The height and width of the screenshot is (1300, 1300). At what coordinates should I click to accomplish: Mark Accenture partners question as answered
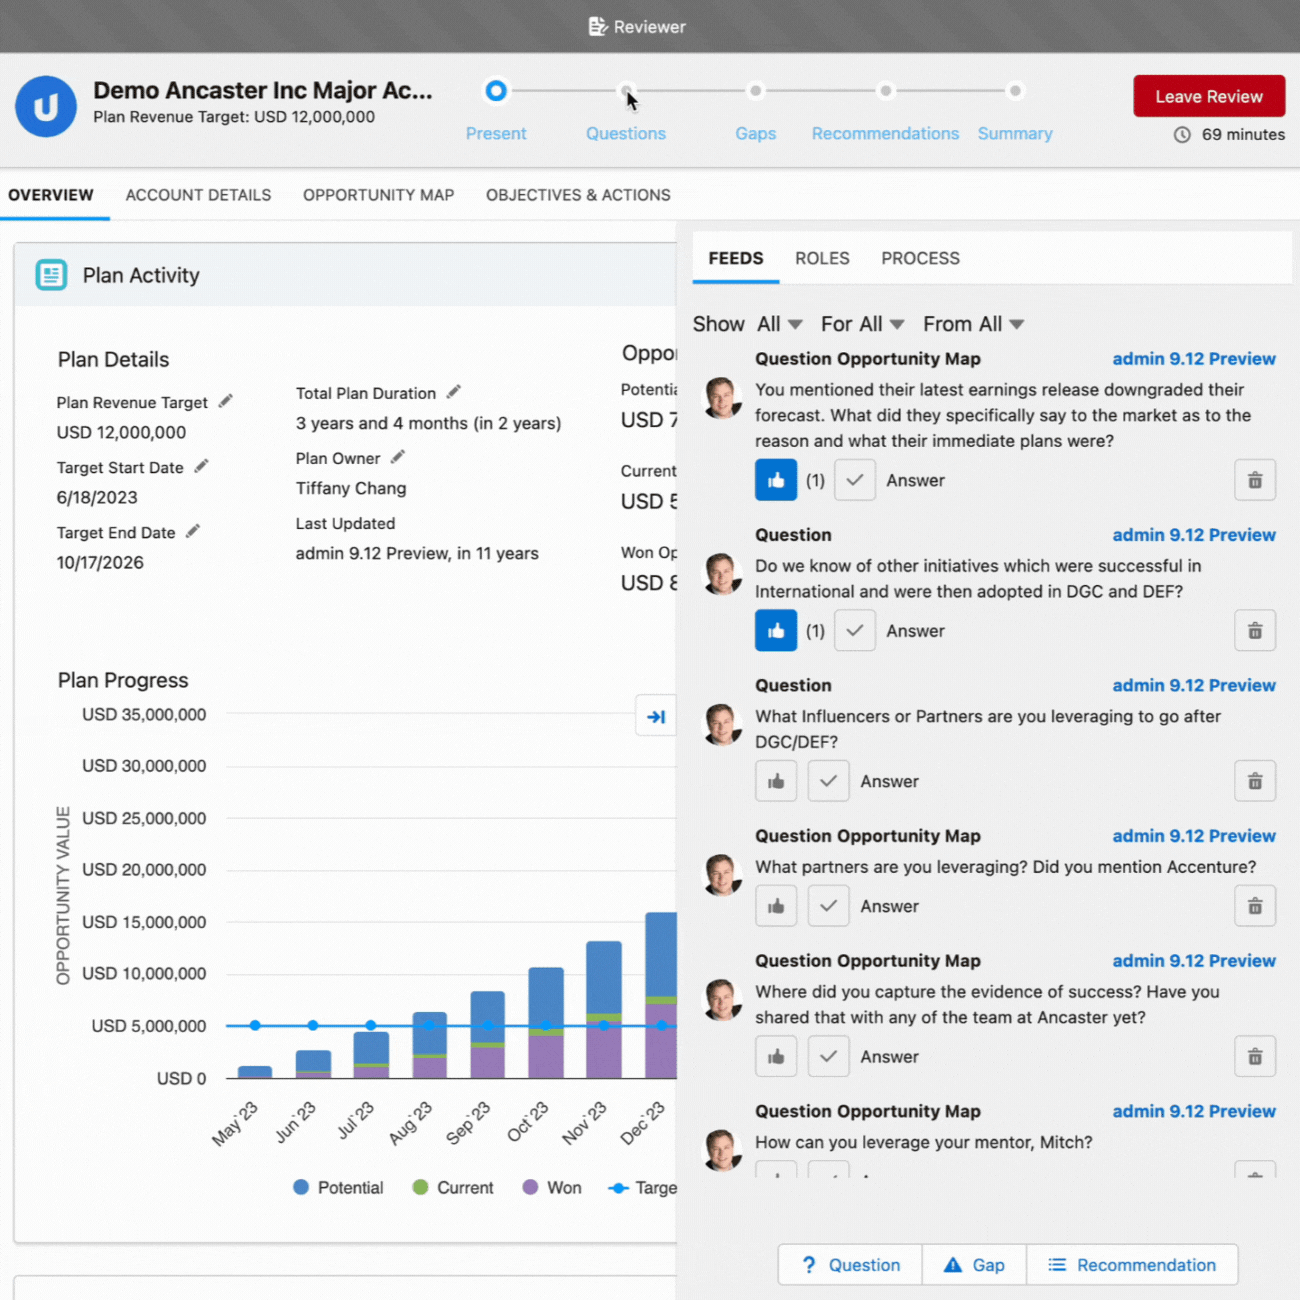(x=828, y=906)
